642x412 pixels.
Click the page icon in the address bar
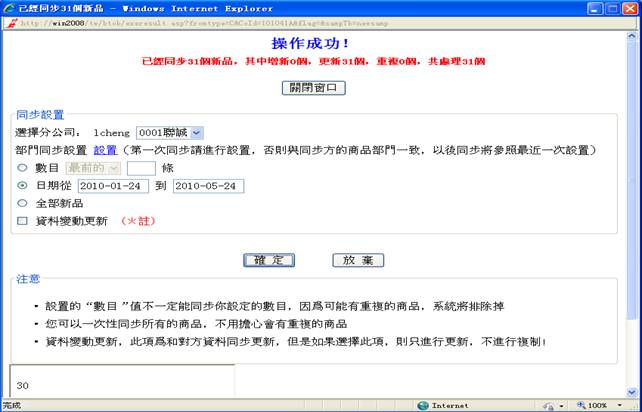(x=9, y=24)
